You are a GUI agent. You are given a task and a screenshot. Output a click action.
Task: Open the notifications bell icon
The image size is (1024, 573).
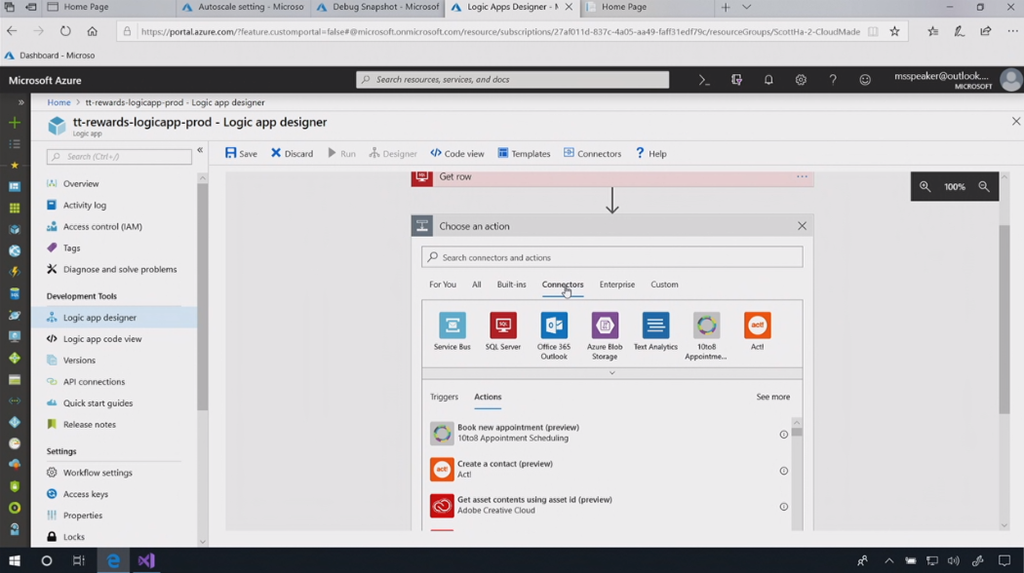(768, 80)
